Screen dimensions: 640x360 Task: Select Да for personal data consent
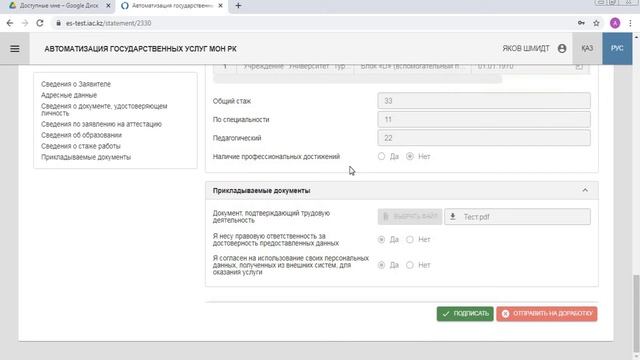[x=381, y=265]
